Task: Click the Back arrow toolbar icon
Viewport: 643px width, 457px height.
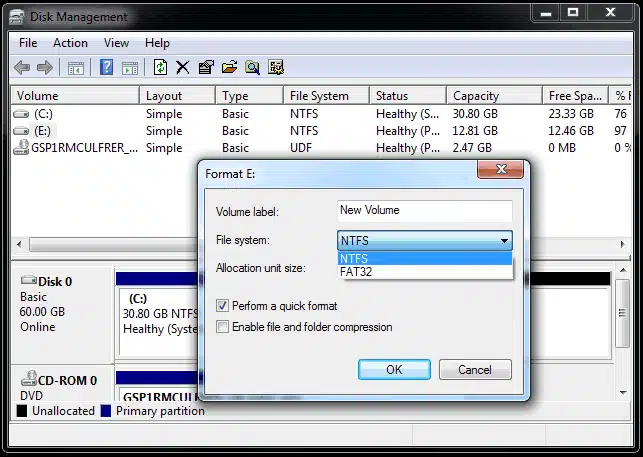Action: coord(22,67)
